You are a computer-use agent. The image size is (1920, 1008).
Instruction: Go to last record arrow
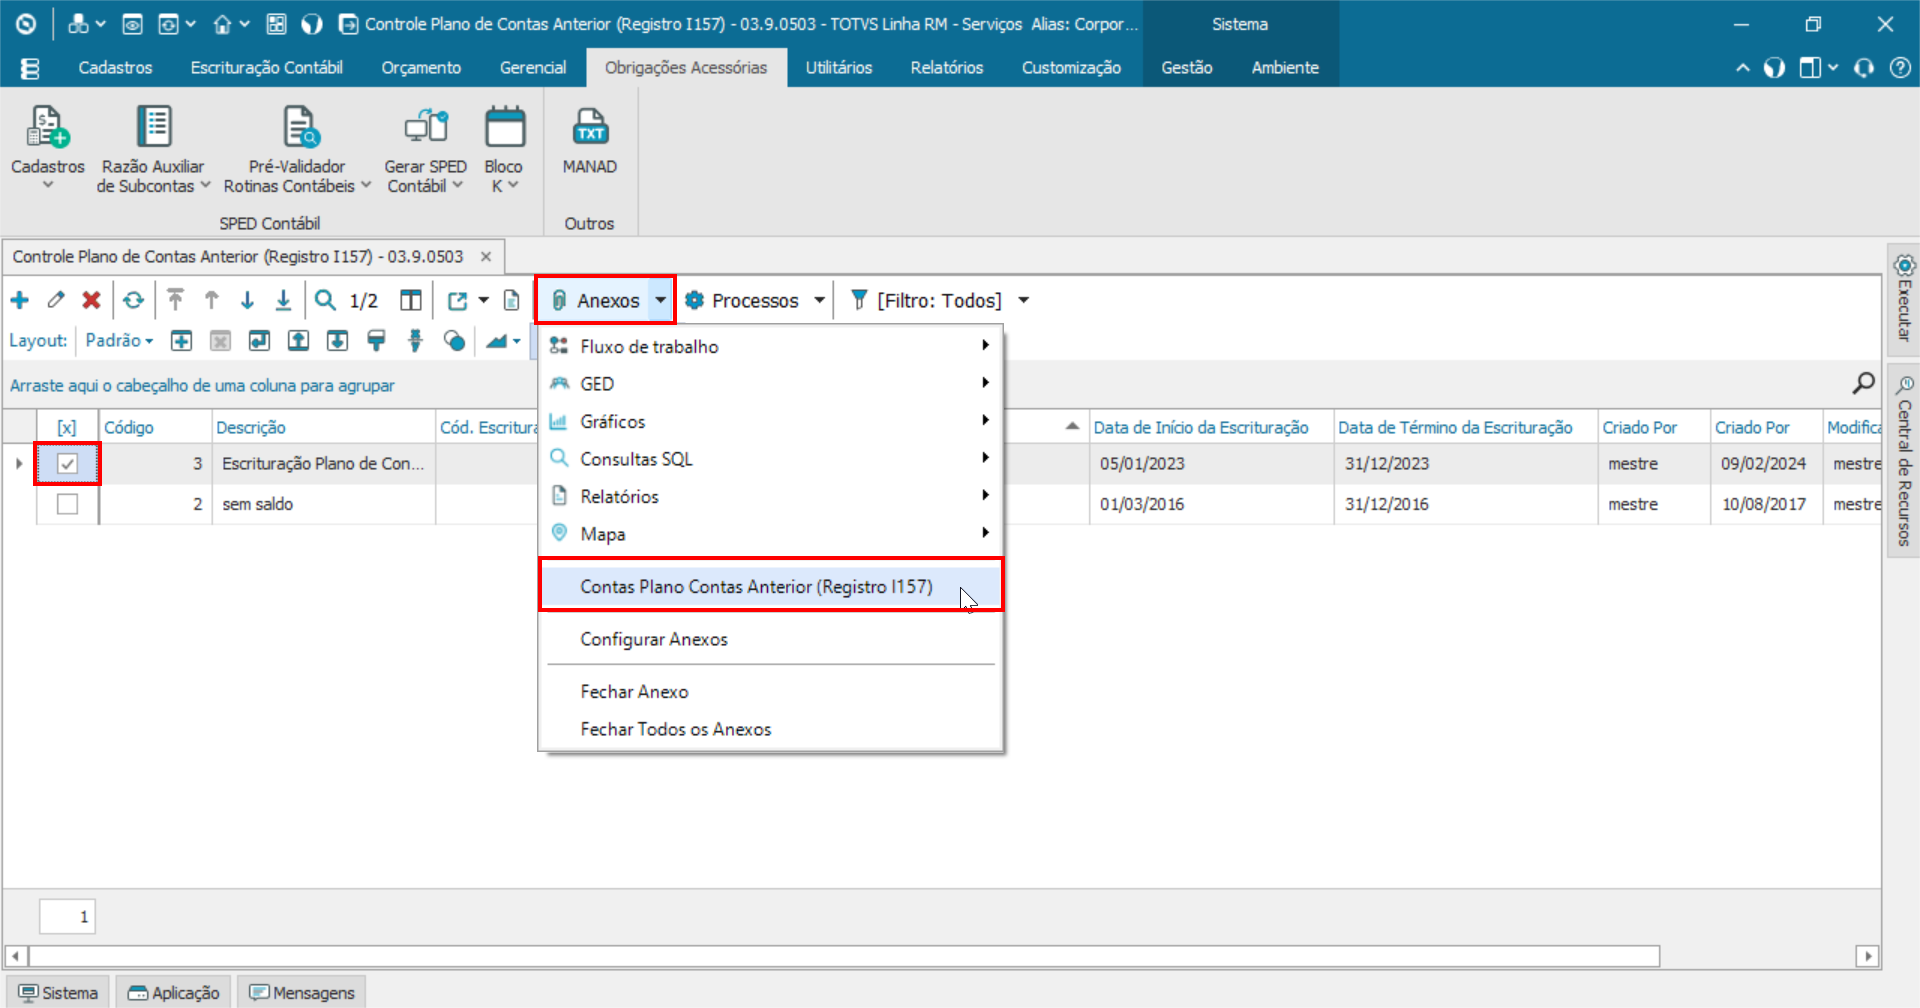click(283, 300)
